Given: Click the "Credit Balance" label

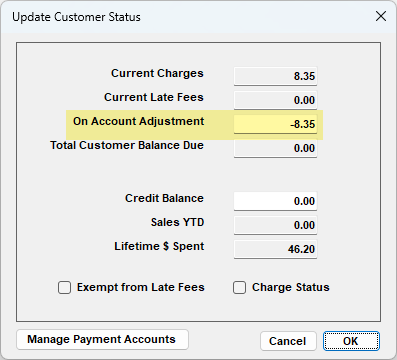Looking at the screenshot, I should tap(164, 198).
